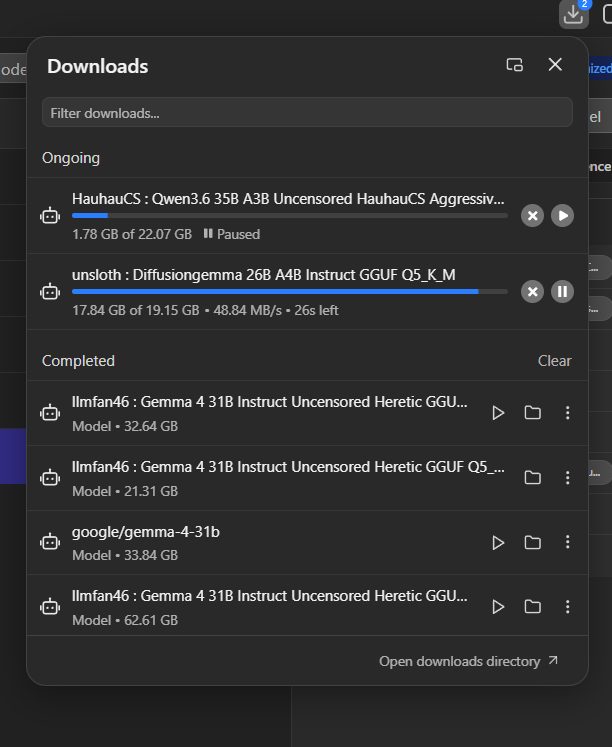Open more options for google/gemma-4-31b

[x=567, y=542]
